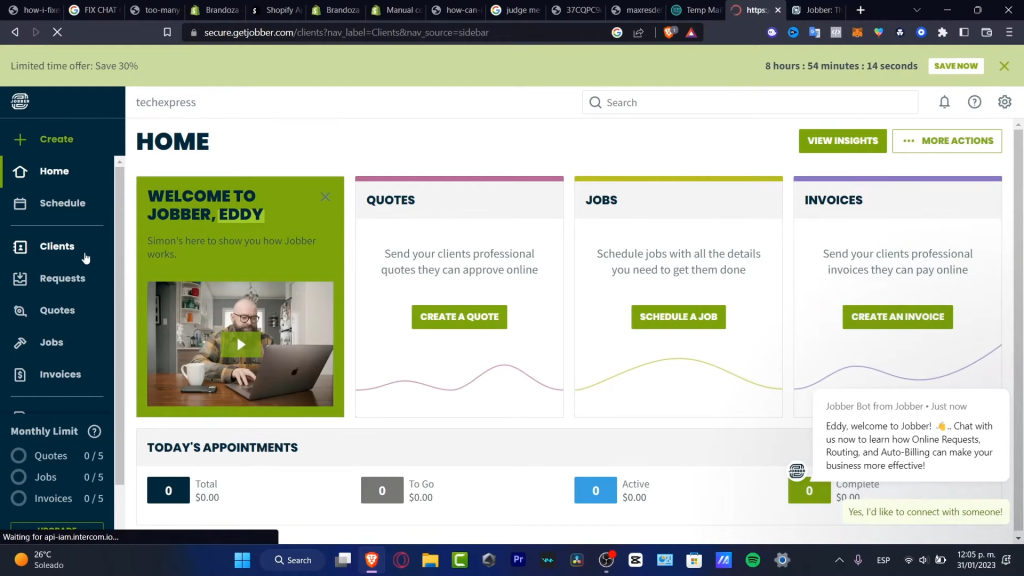Click the notification bell icon

click(x=944, y=102)
